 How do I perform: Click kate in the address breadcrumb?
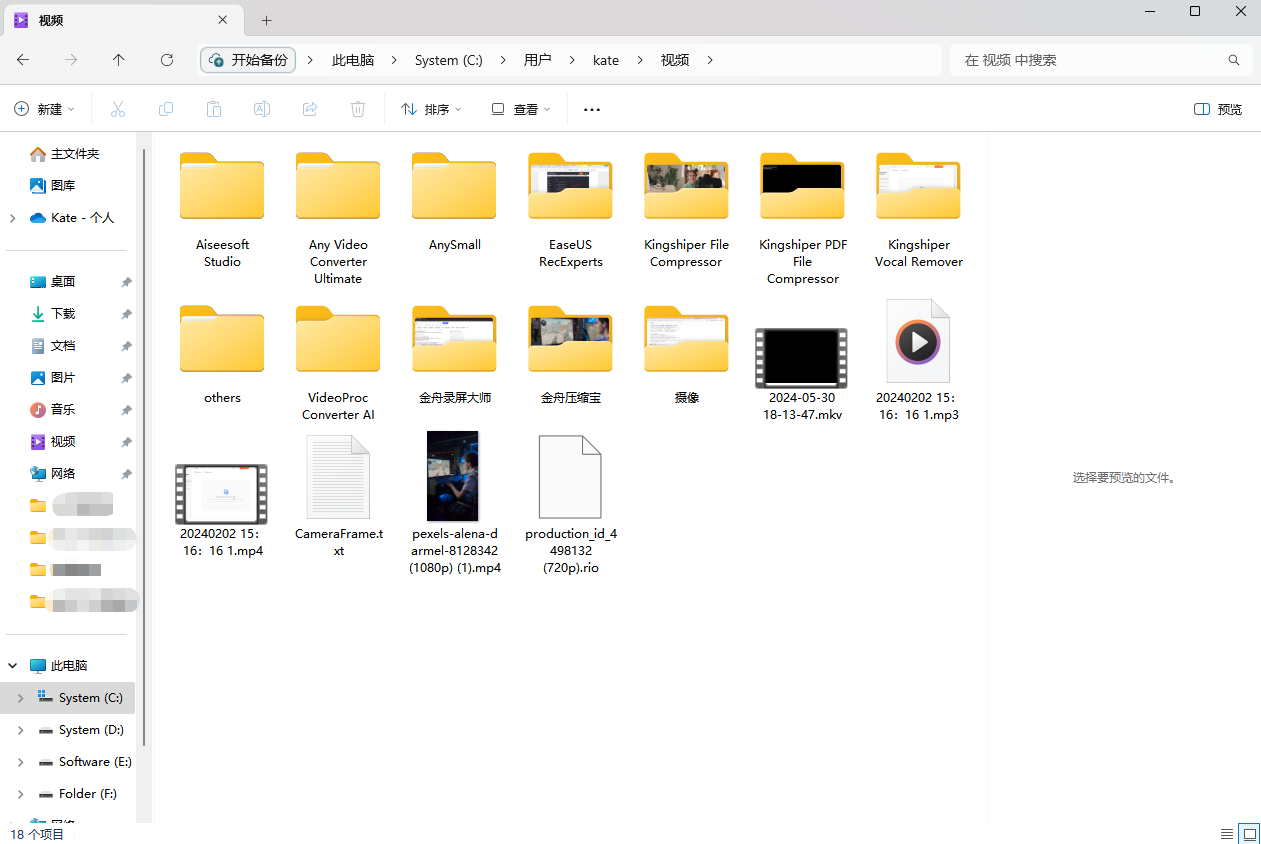(x=606, y=60)
